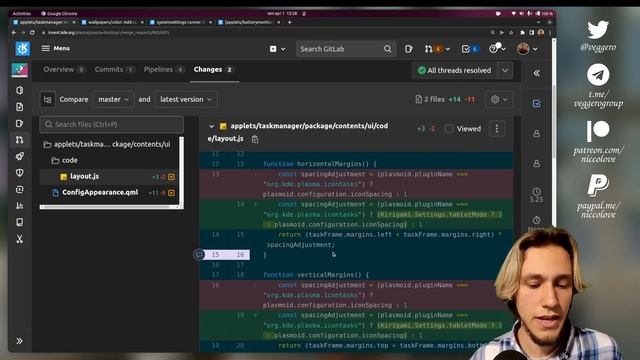
Task: Open Merge requests in left sidebar
Action: 20,140
